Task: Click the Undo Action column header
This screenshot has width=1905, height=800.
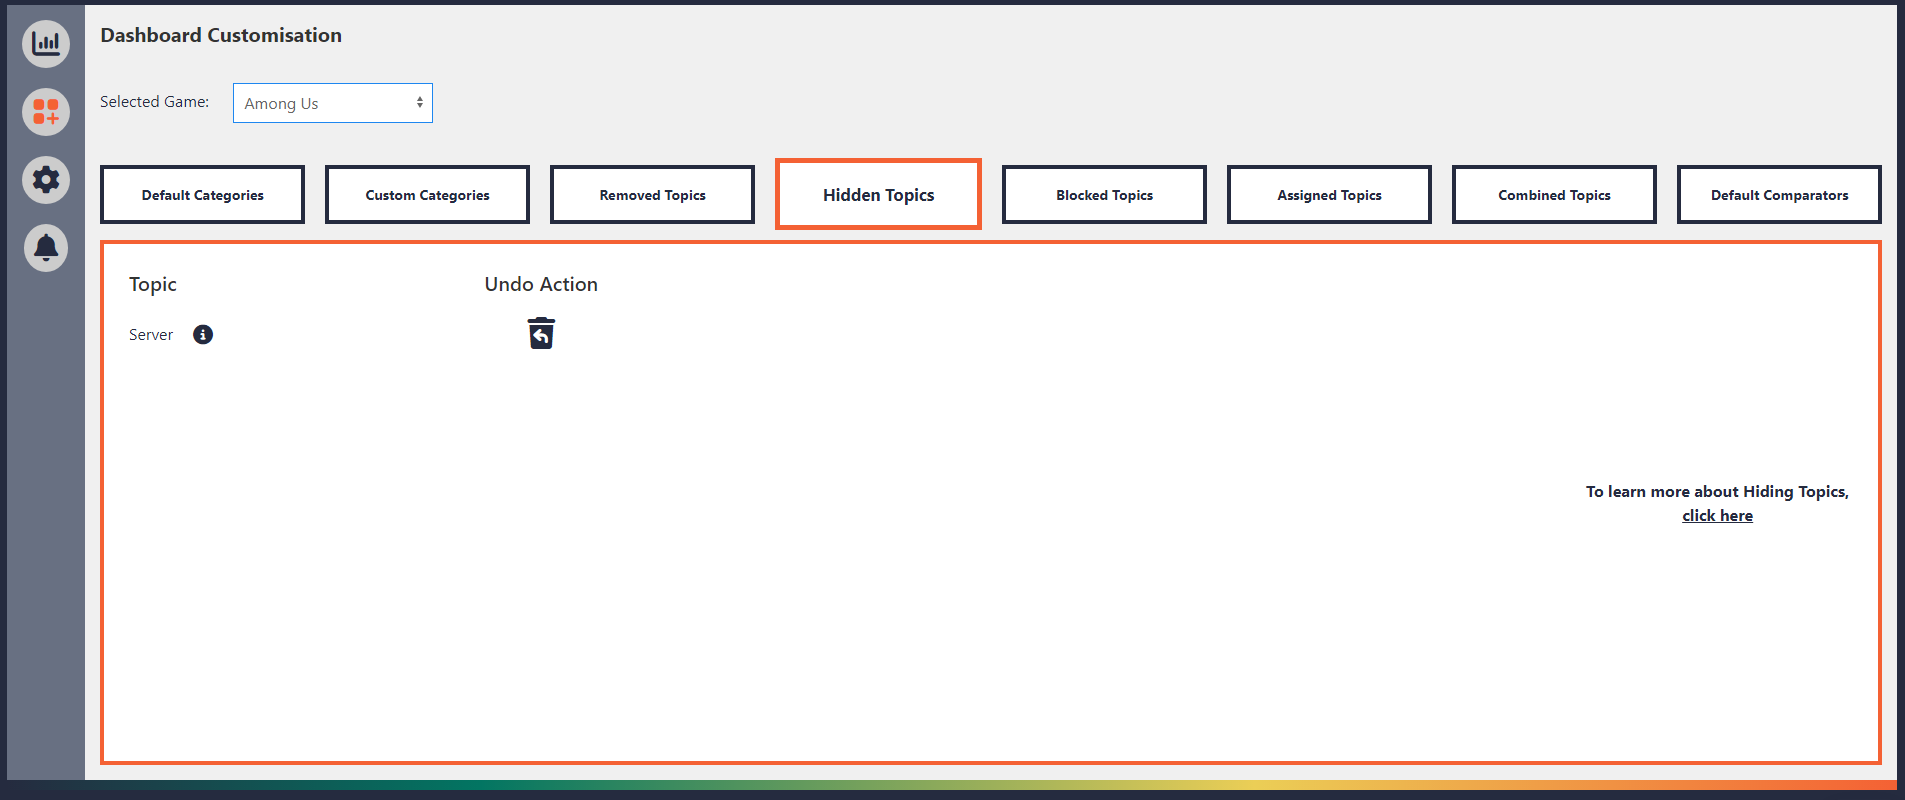Action: click(541, 284)
